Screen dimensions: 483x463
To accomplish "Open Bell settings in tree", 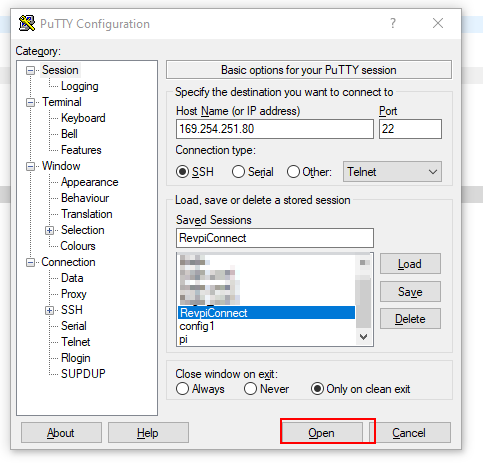I will 69,134.
